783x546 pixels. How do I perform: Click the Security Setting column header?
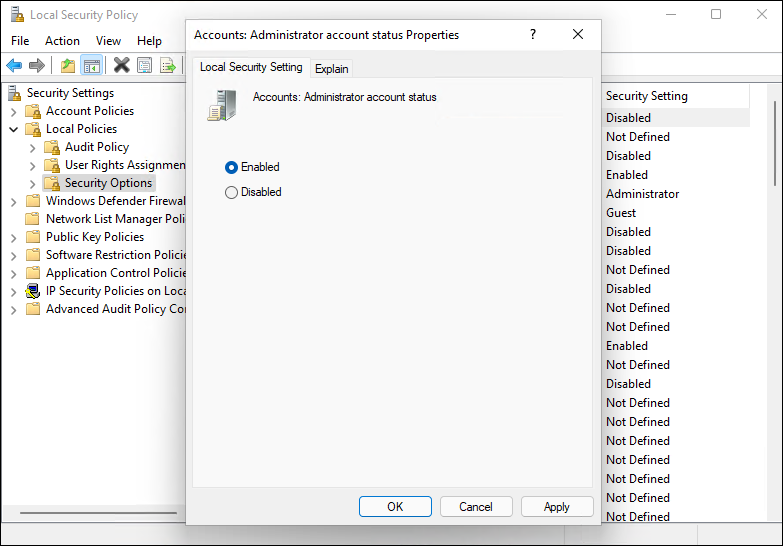[676, 95]
